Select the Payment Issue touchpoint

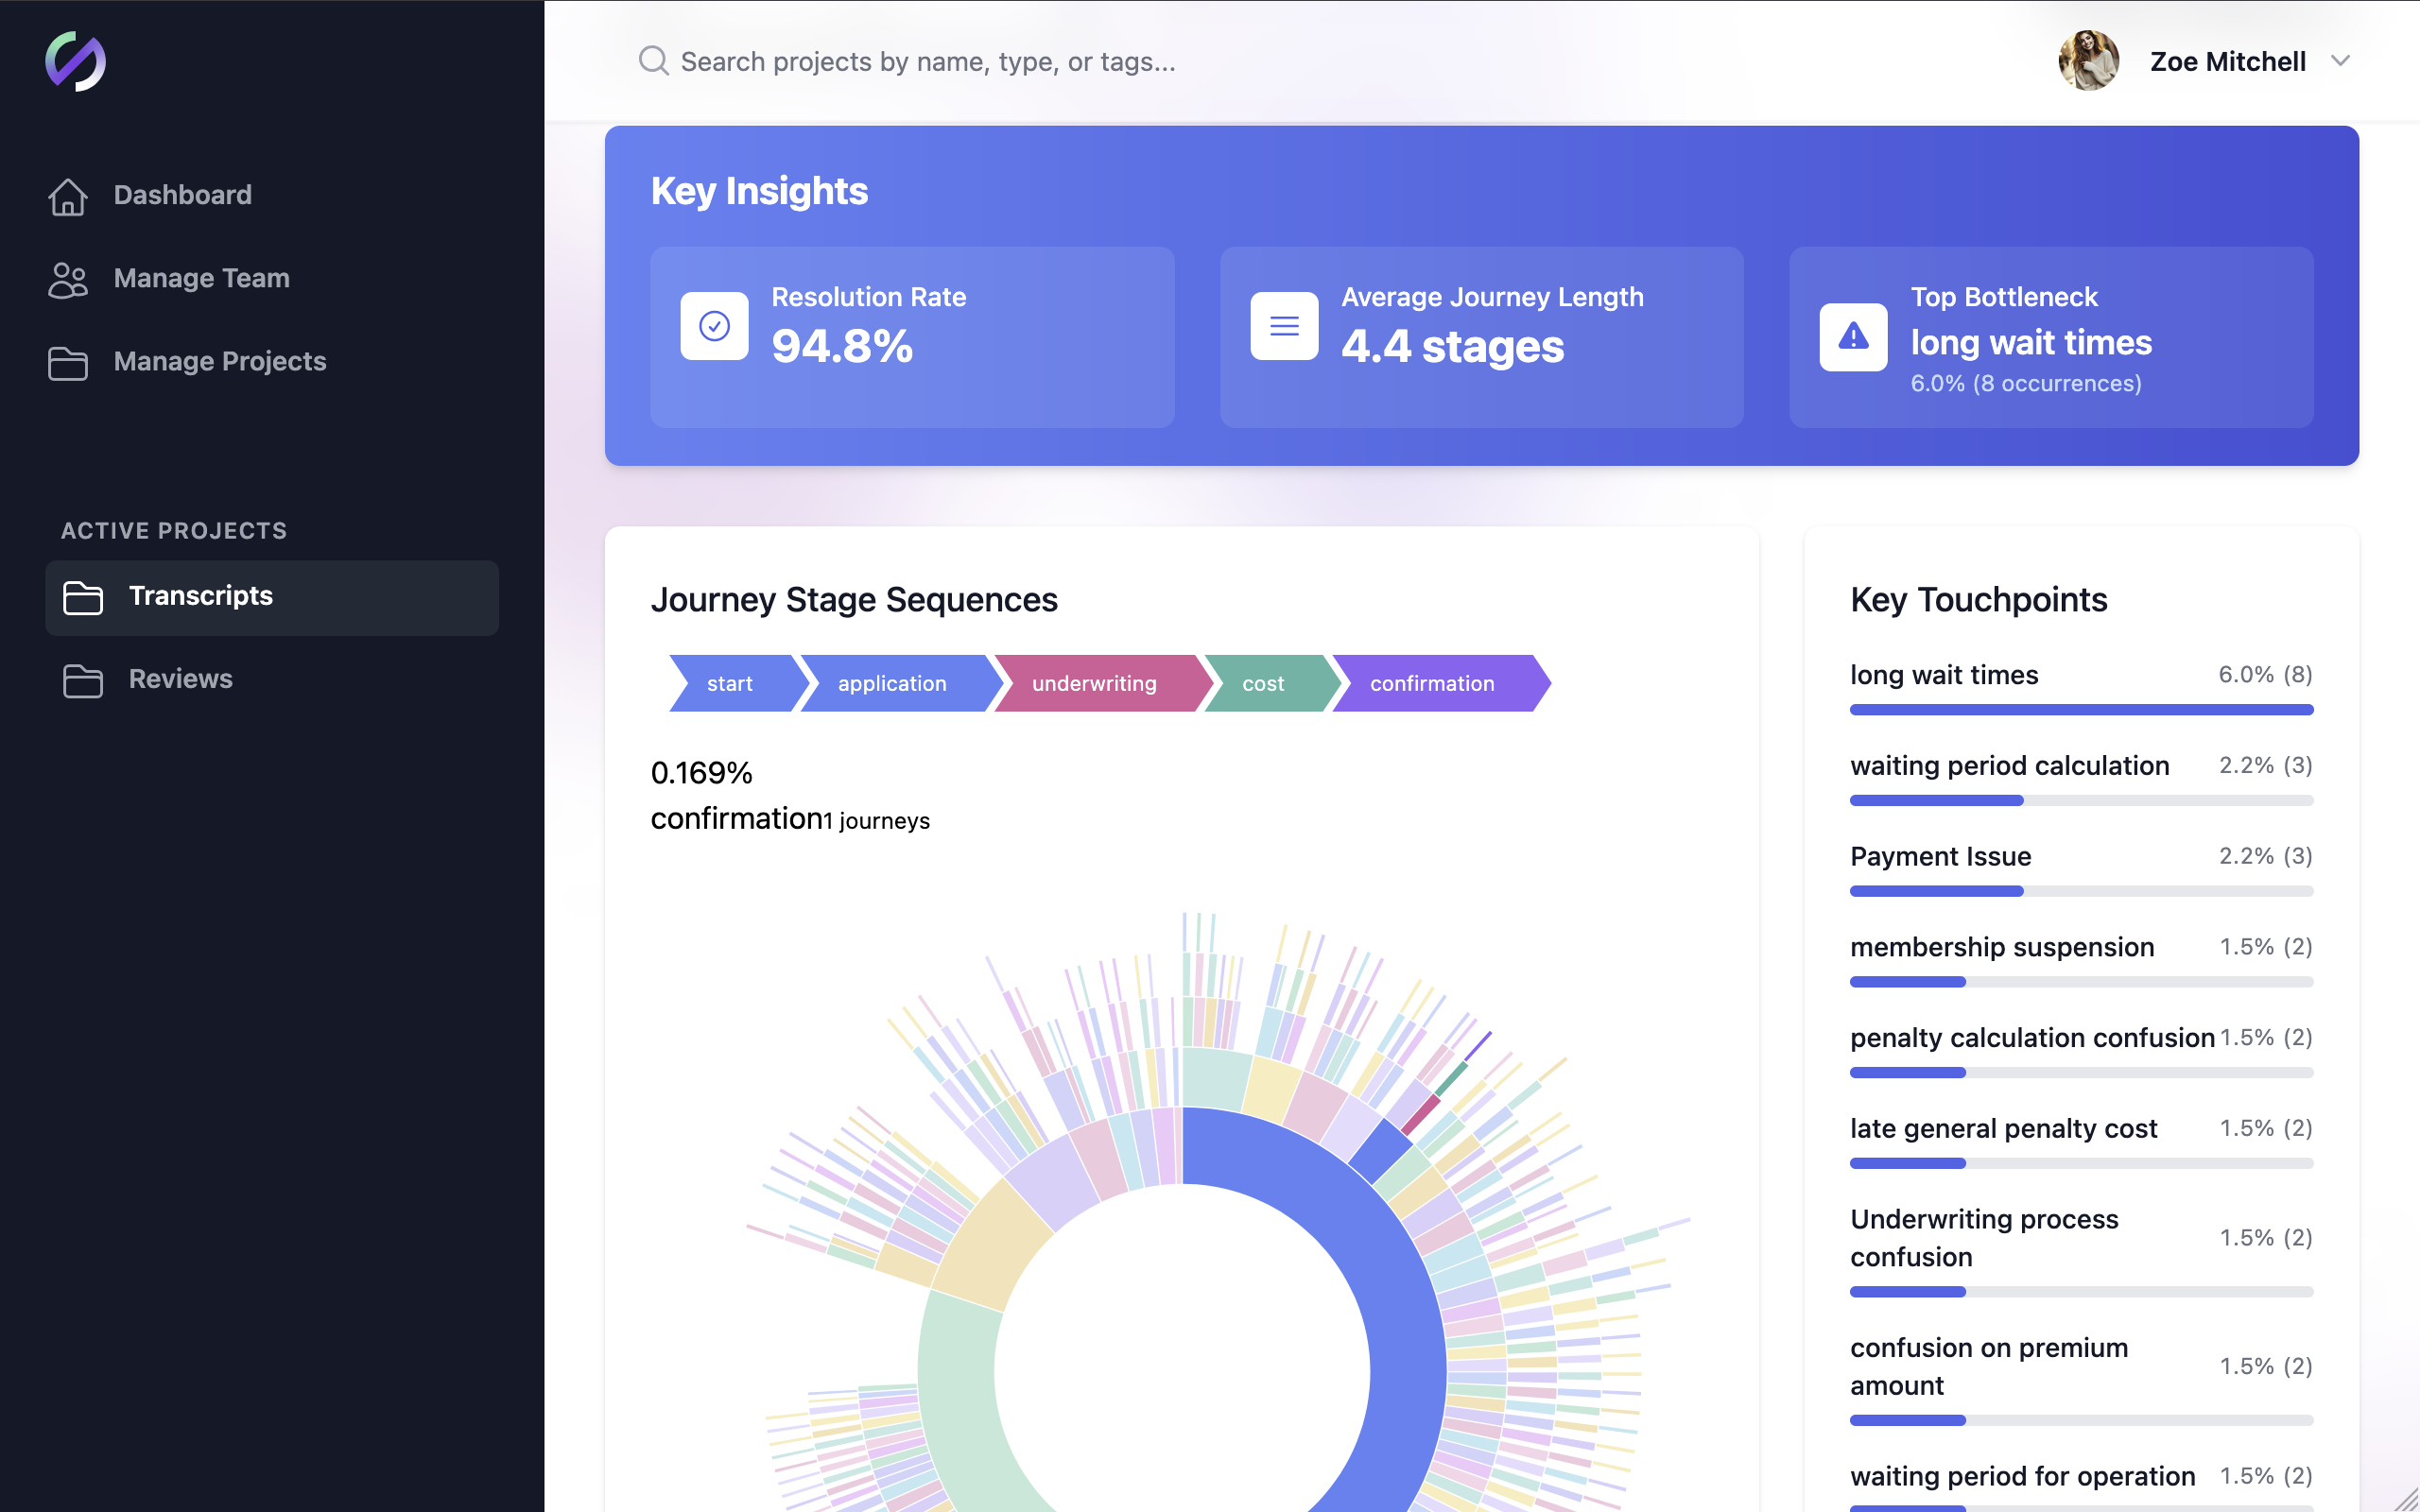[x=1940, y=857]
